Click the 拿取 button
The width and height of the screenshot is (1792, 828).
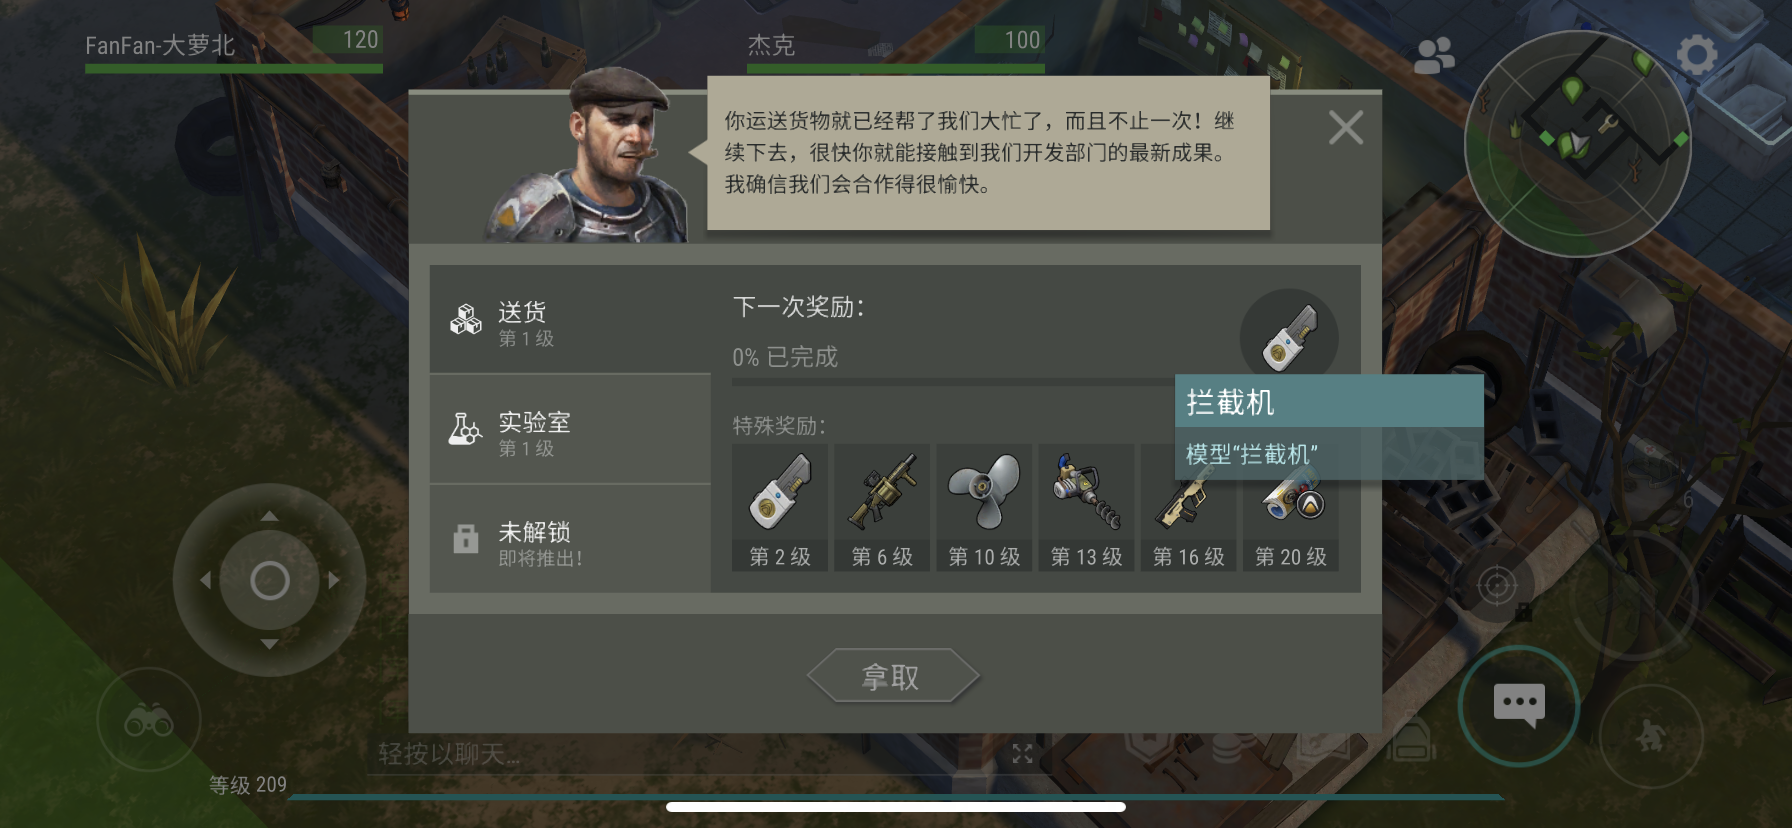pos(892,677)
